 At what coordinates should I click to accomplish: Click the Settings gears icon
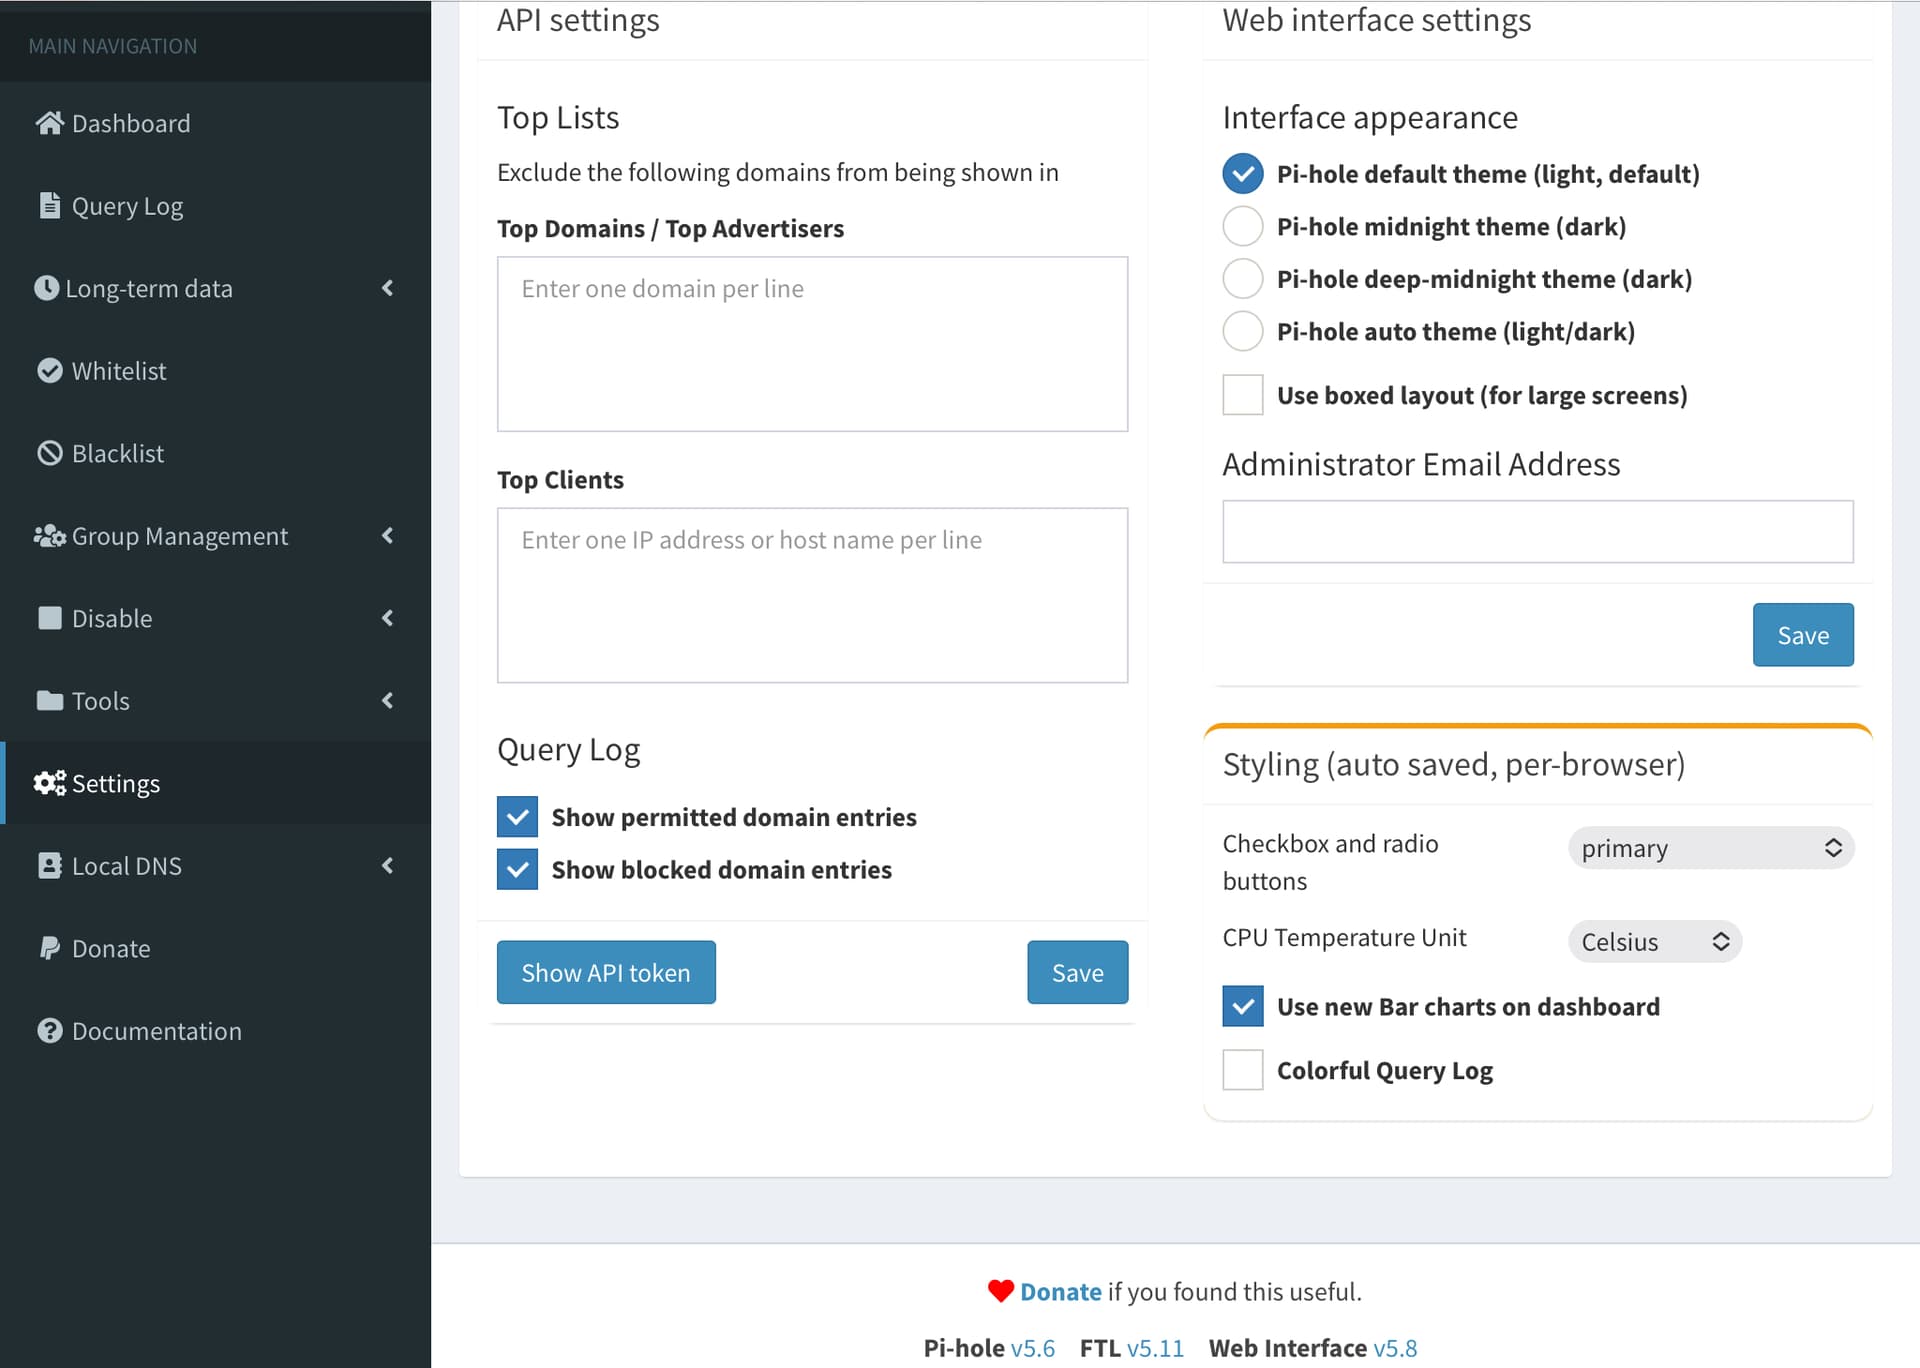coord(49,783)
